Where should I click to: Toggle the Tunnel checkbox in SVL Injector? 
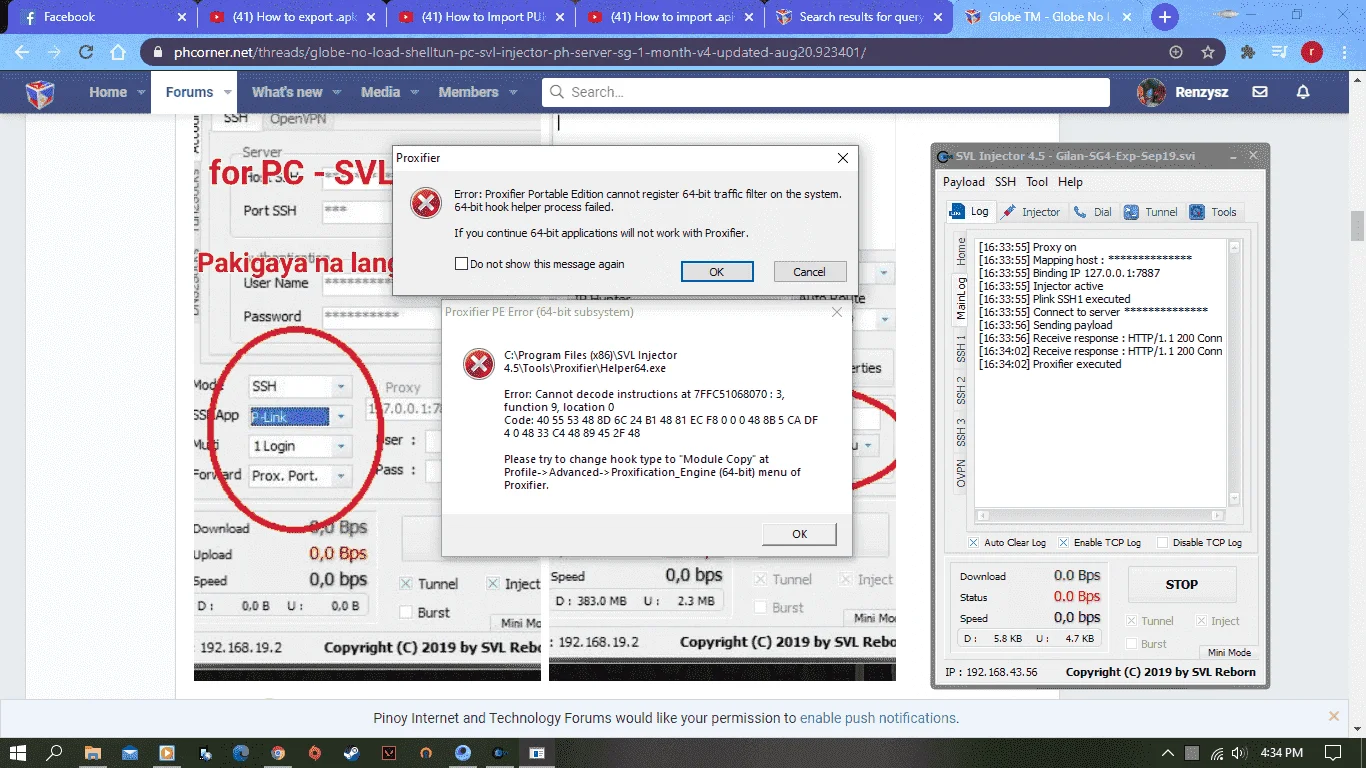tap(1132, 621)
